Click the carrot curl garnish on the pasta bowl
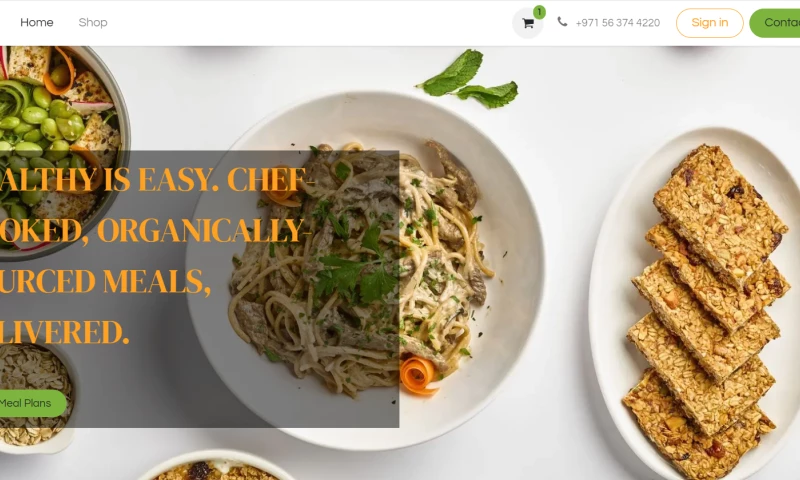The height and width of the screenshot is (480, 800). [417, 375]
